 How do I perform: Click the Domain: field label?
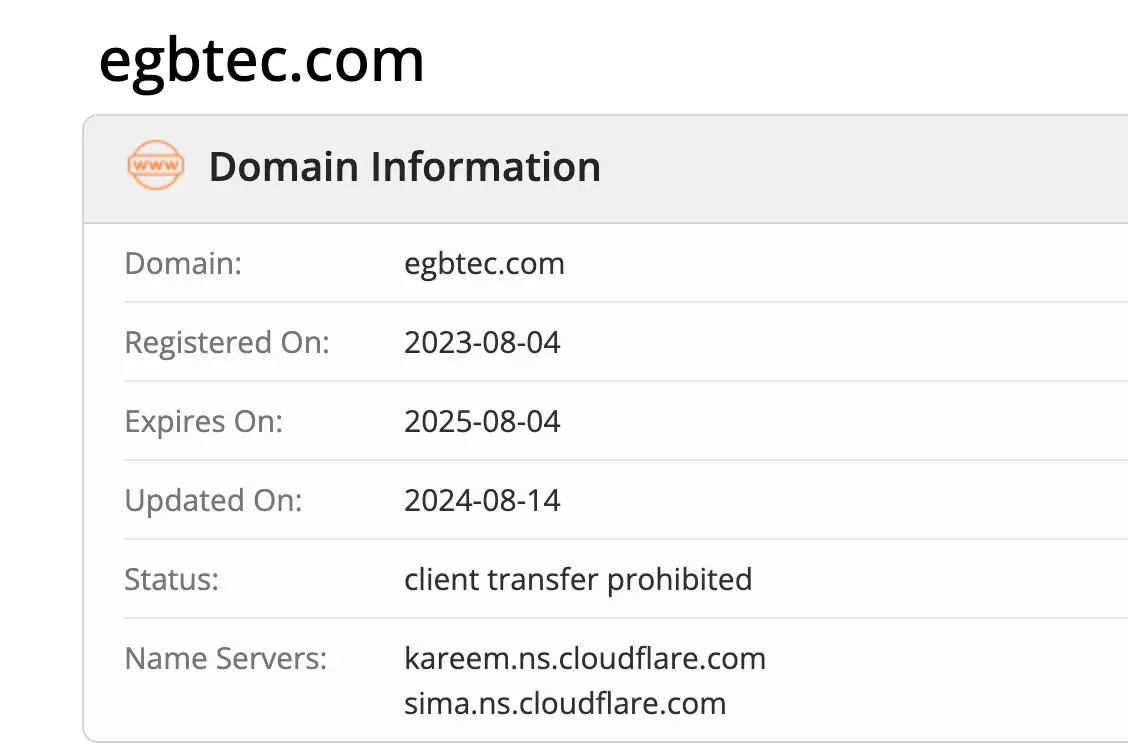(x=183, y=264)
